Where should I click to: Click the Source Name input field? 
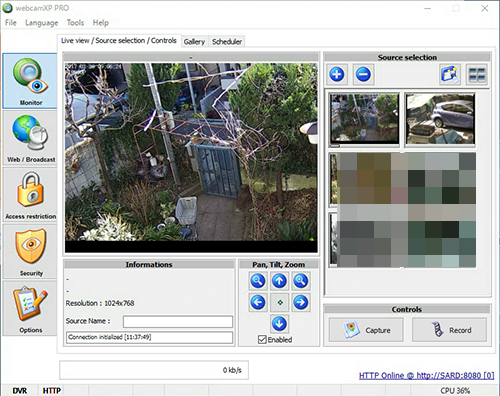tap(178, 322)
